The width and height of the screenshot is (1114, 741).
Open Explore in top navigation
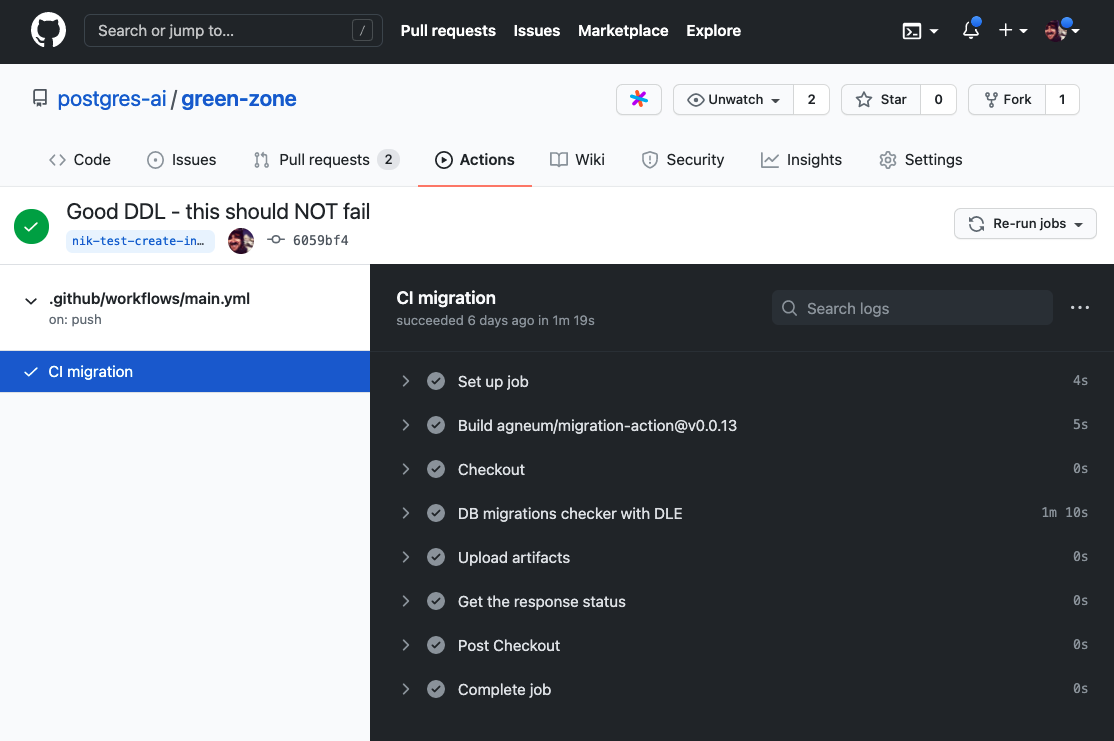tap(713, 31)
